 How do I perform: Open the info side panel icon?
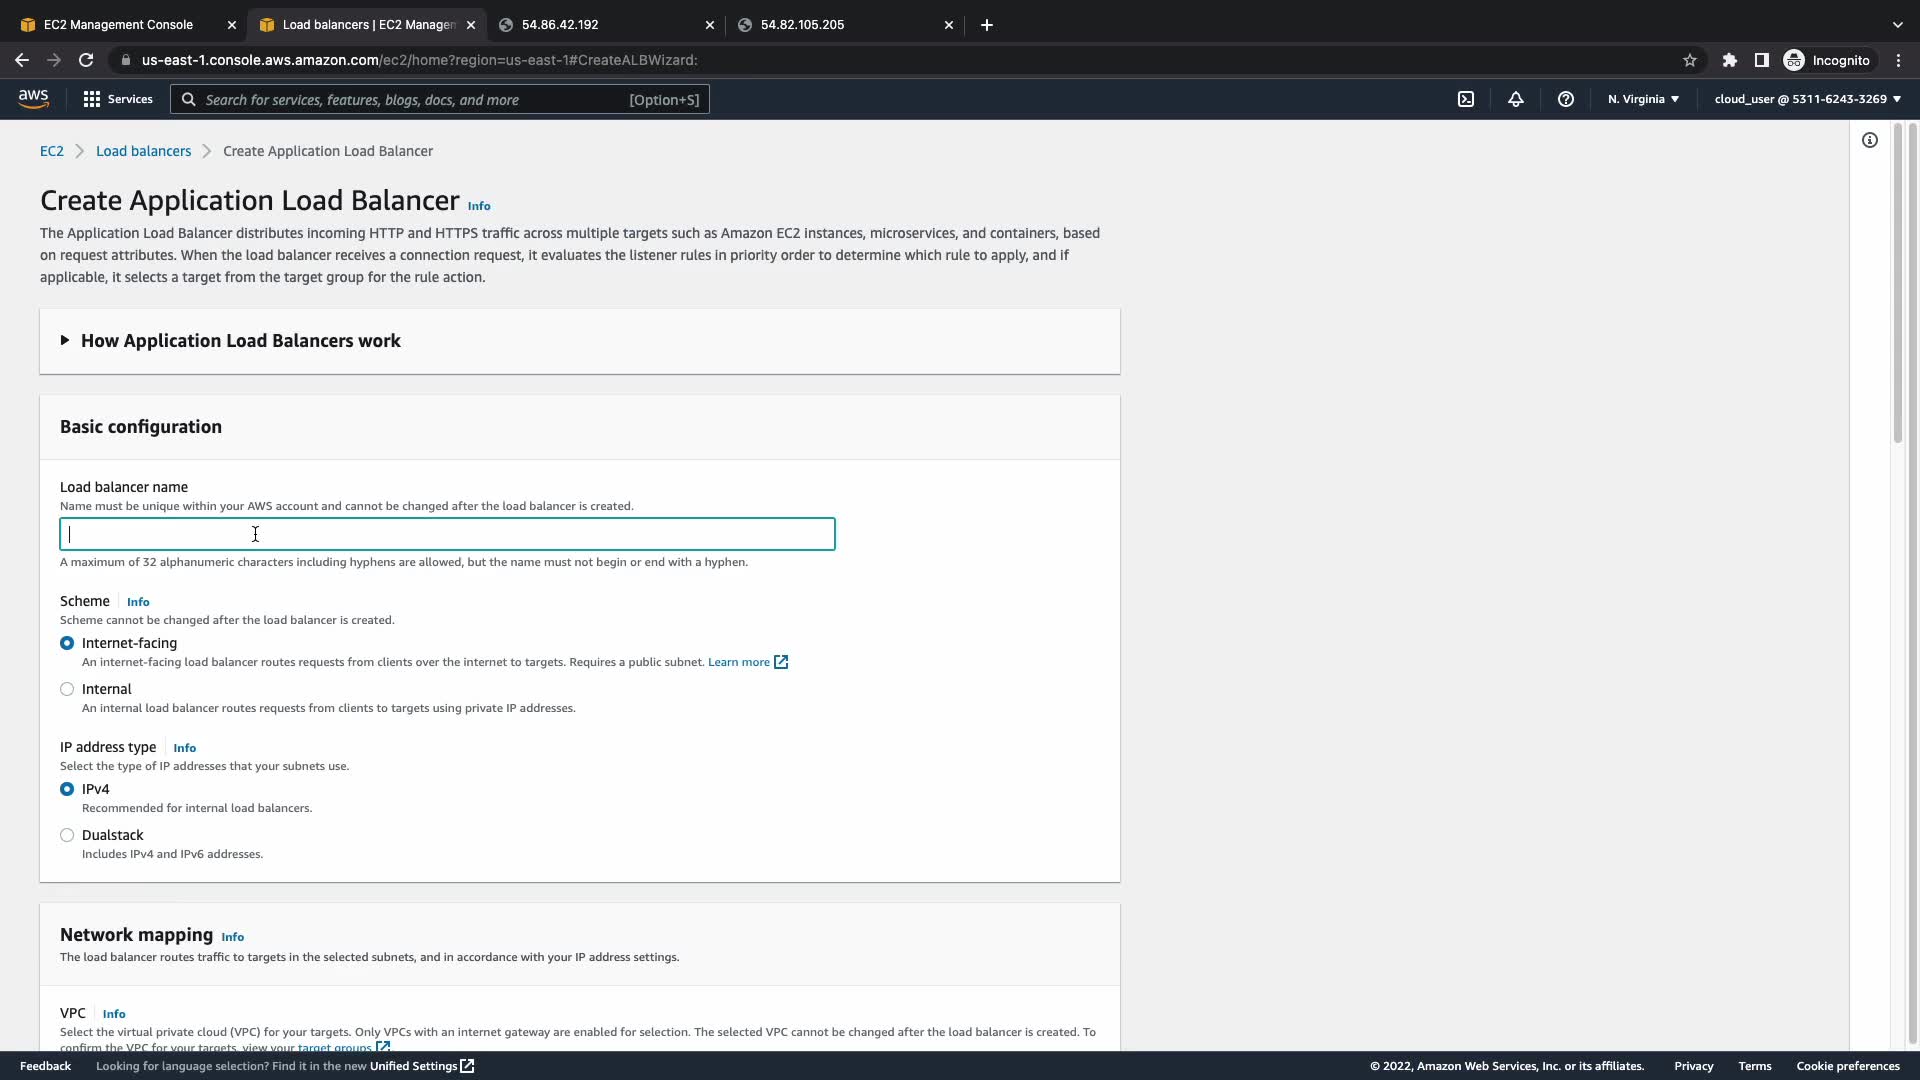tap(1870, 140)
